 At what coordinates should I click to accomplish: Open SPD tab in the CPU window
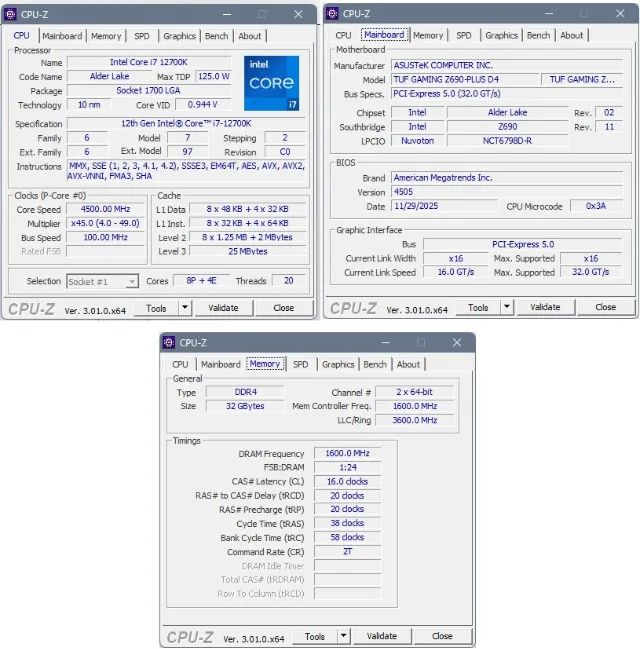point(142,36)
